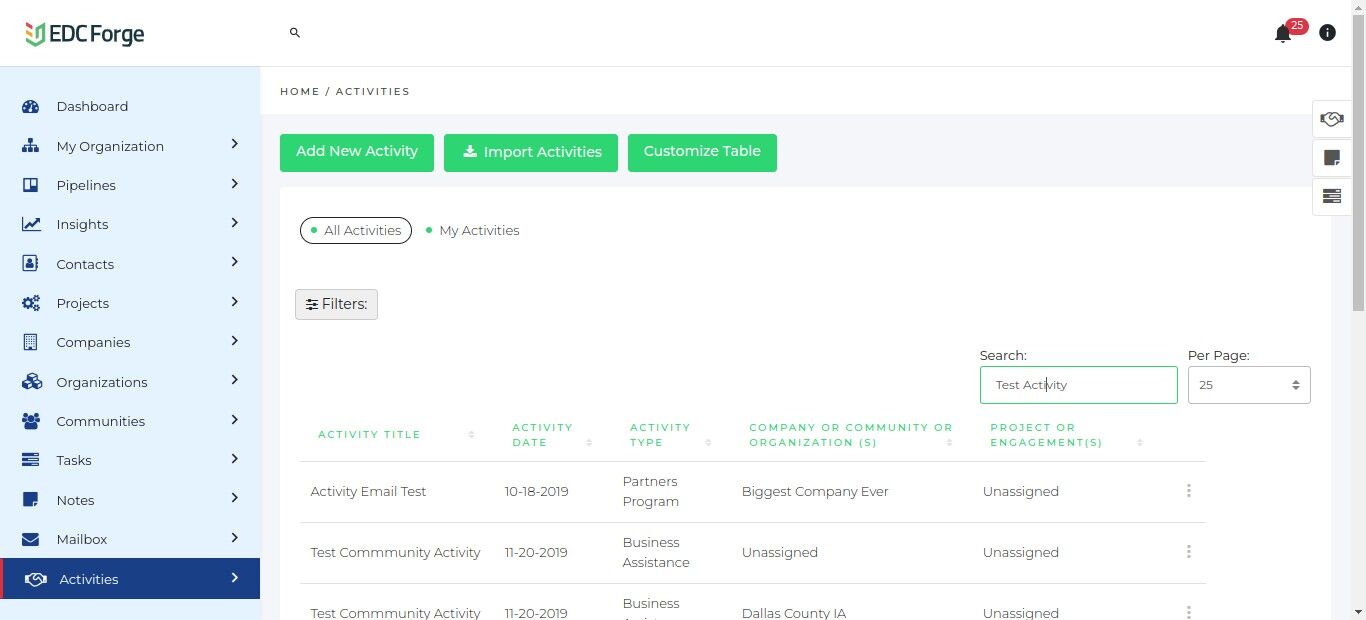Screen dimensions: 1366x620
Task: Open the list quick-action icon at right edge
Action: click(x=1332, y=196)
